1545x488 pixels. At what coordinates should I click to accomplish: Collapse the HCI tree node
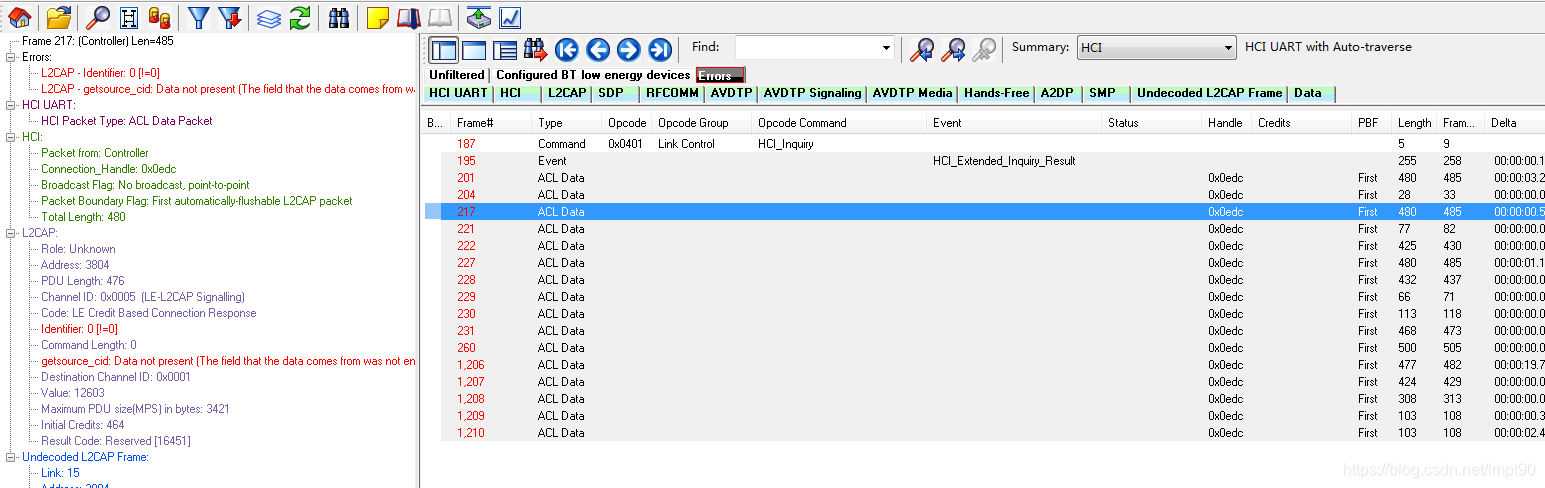point(12,137)
